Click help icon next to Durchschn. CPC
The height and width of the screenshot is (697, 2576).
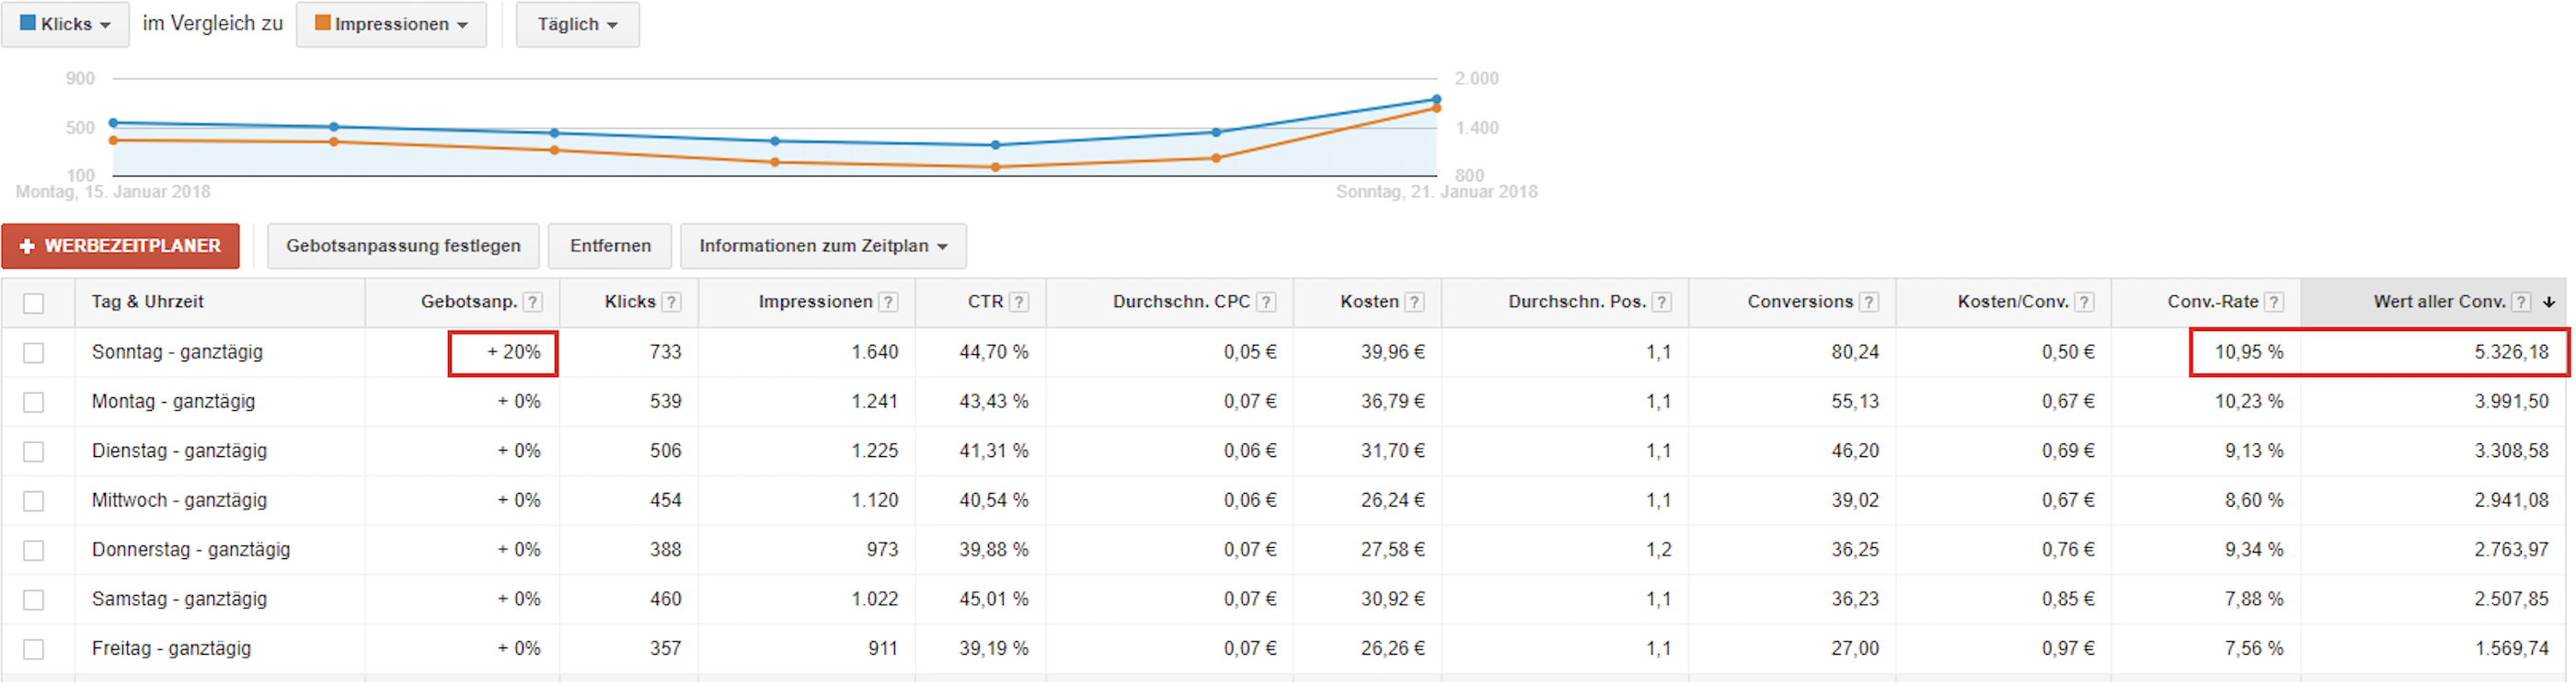1266,303
